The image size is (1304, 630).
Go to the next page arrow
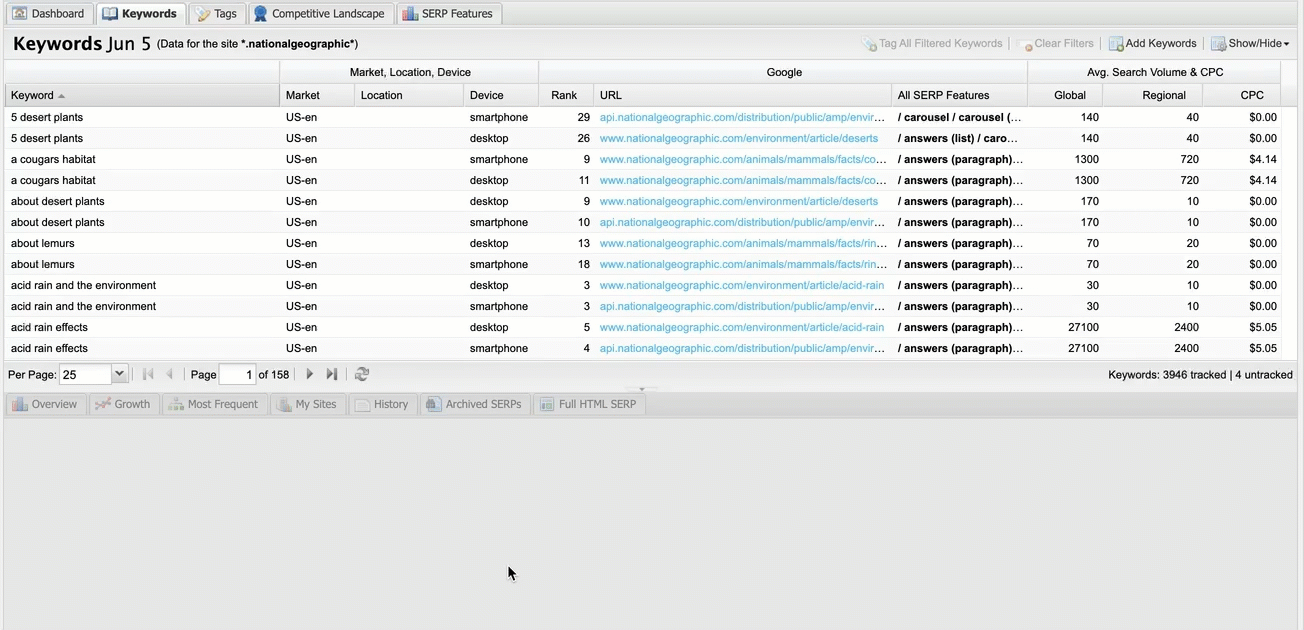pos(310,374)
